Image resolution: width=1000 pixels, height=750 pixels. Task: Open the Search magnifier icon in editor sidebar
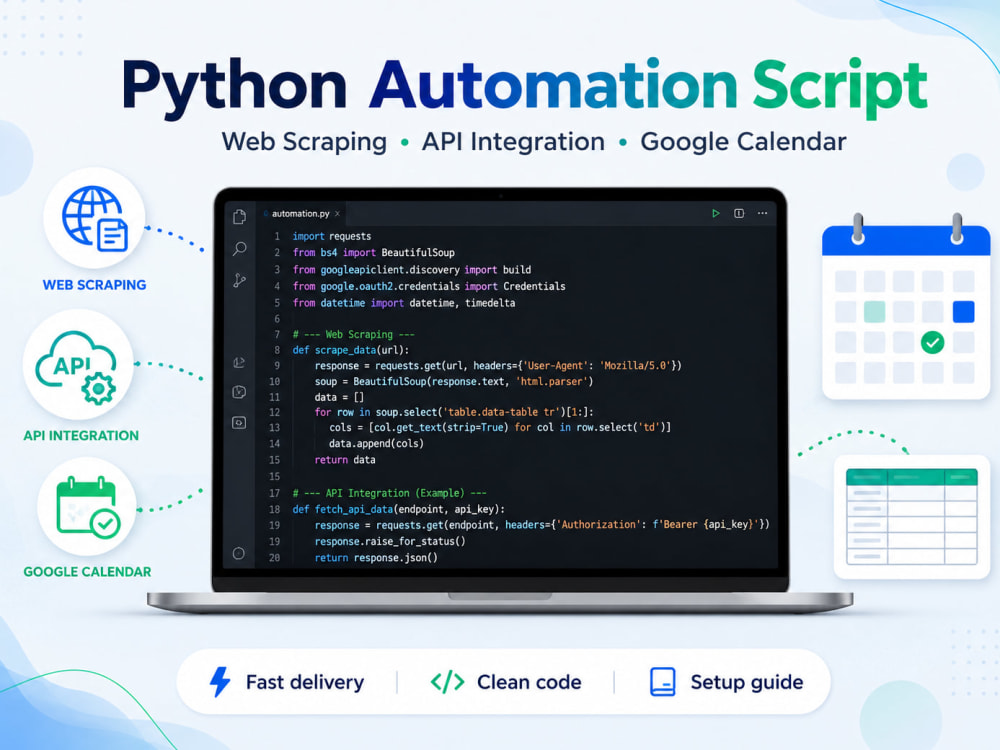239,248
